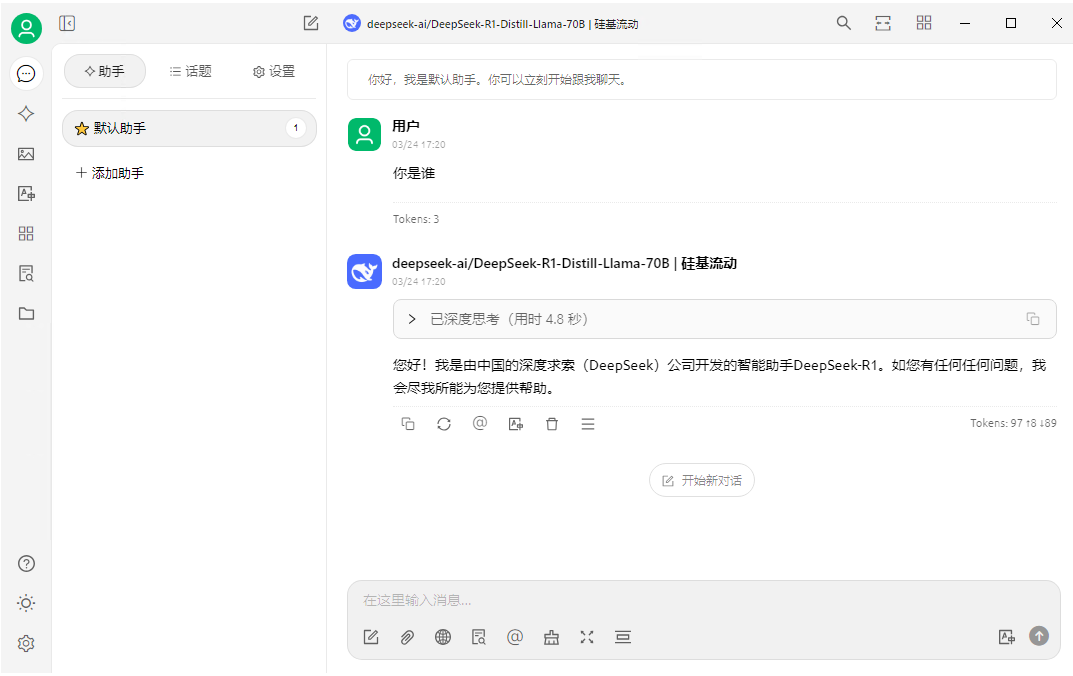Open the help question mark icon
The image size is (1073, 676).
26,564
